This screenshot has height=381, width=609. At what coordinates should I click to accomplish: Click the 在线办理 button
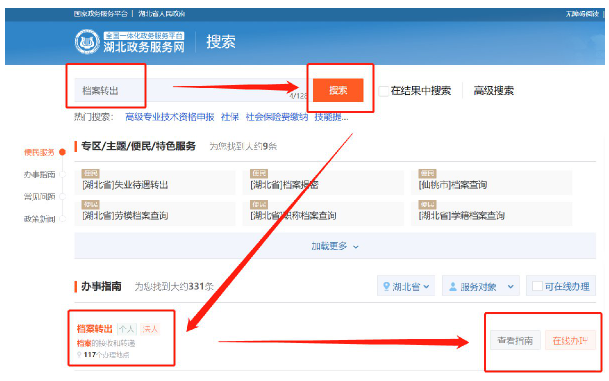(x=570, y=341)
